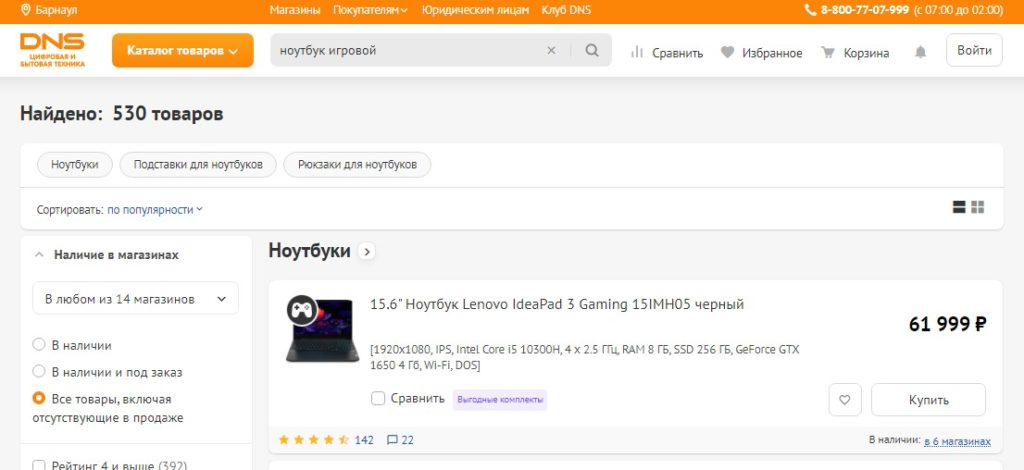Click the search magnifier icon
Screen dimensions: 1024x470
(x=592, y=51)
